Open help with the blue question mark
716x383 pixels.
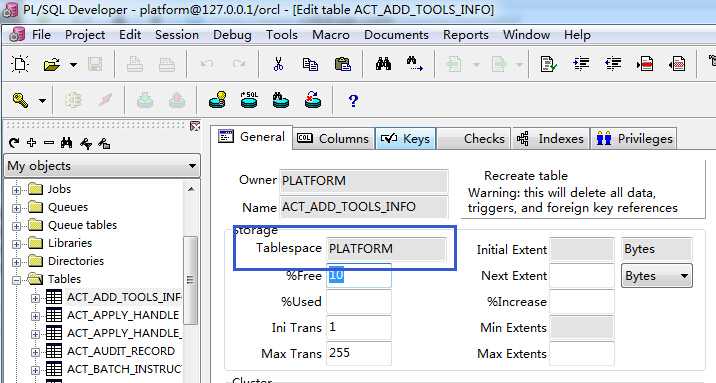point(353,100)
